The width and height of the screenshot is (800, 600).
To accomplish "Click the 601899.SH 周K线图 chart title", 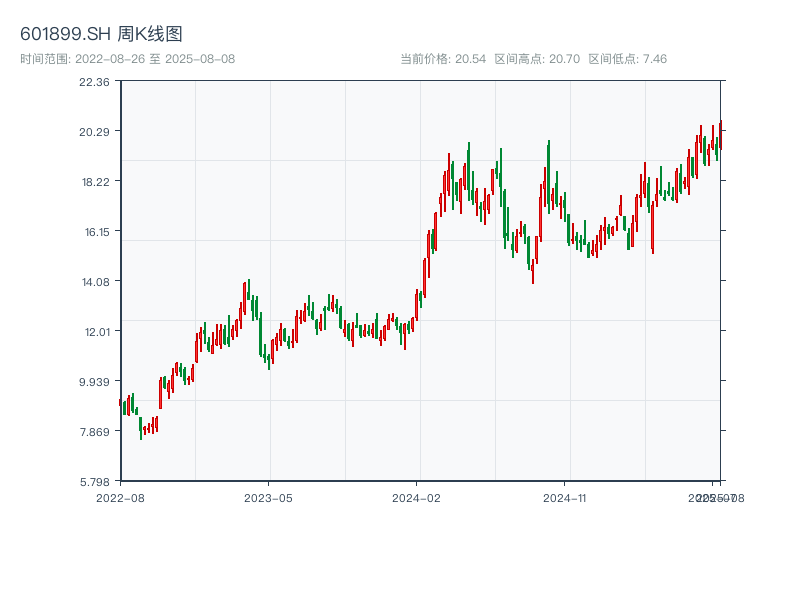I will pos(101,35).
